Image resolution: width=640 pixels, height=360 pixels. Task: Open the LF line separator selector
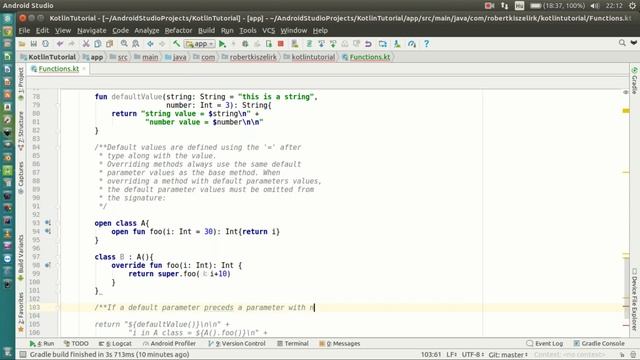(x=451, y=355)
